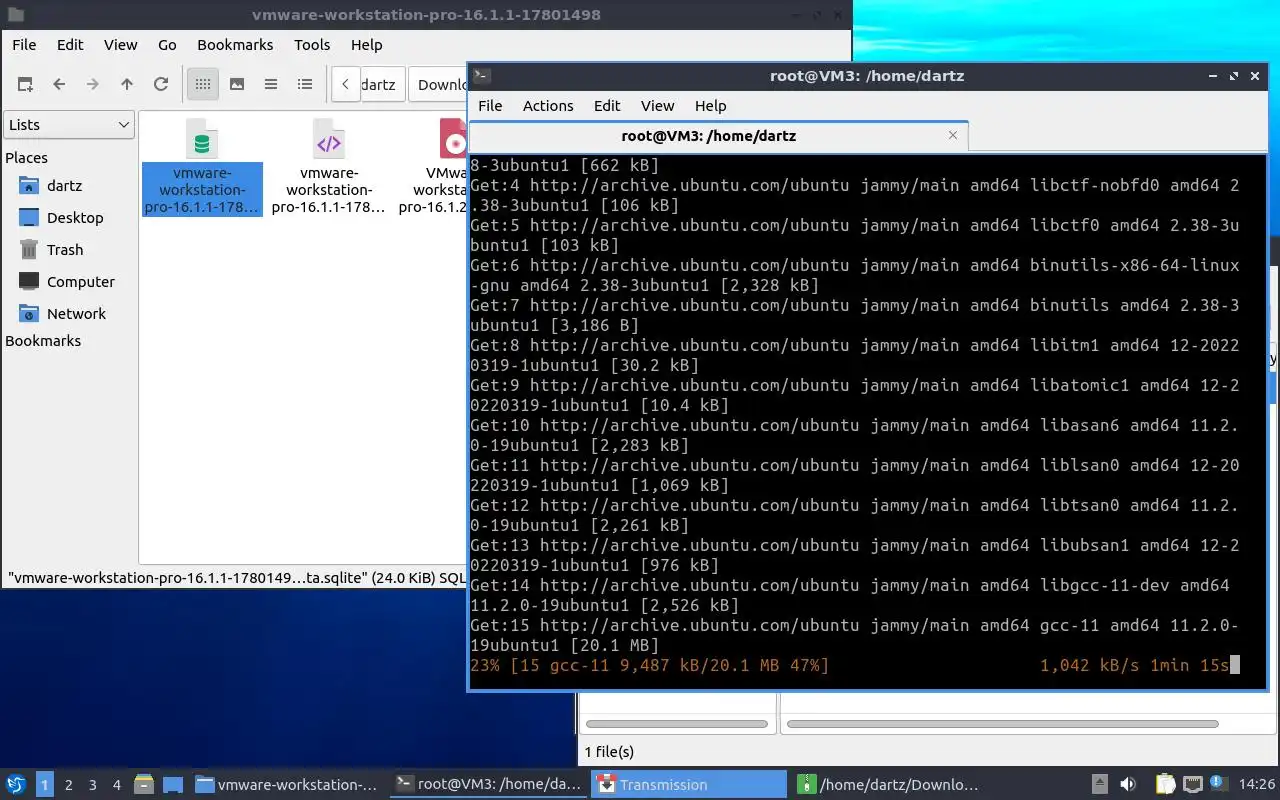Screen dimensions: 1280x800
Task: Click the '1 file(s)' status text
Action: click(x=609, y=752)
